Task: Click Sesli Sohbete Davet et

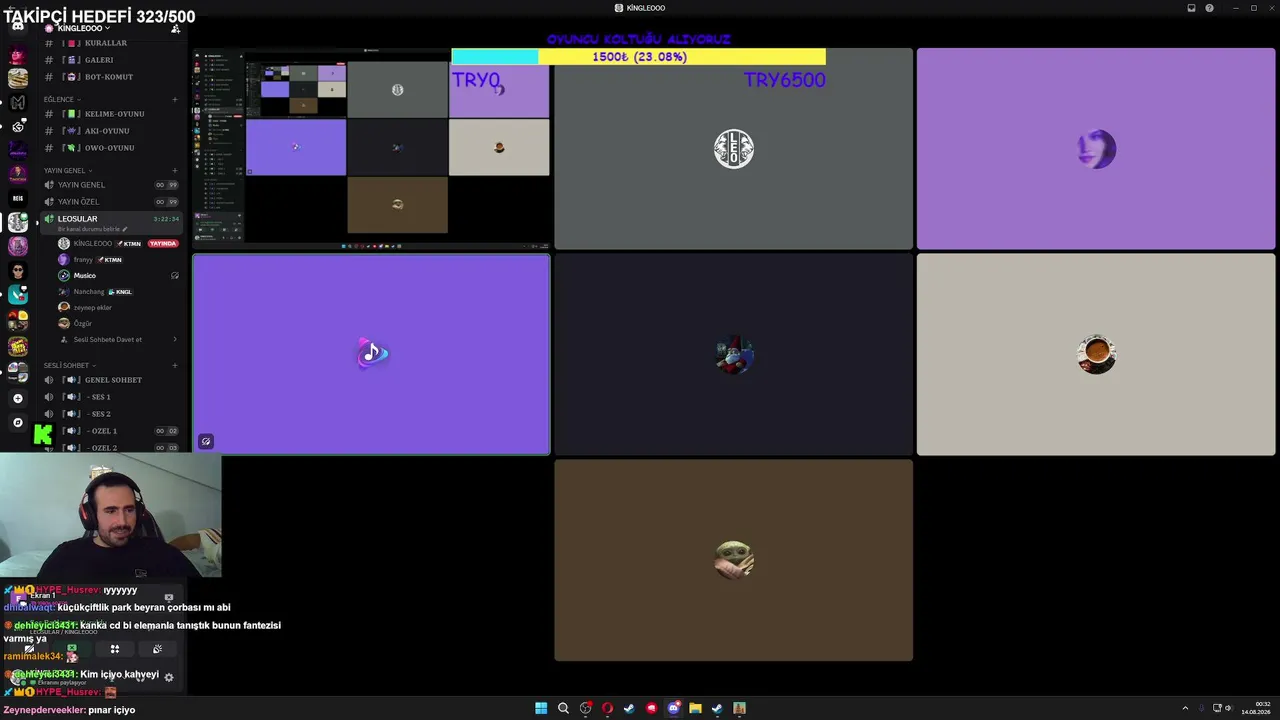Action: pos(118,339)
